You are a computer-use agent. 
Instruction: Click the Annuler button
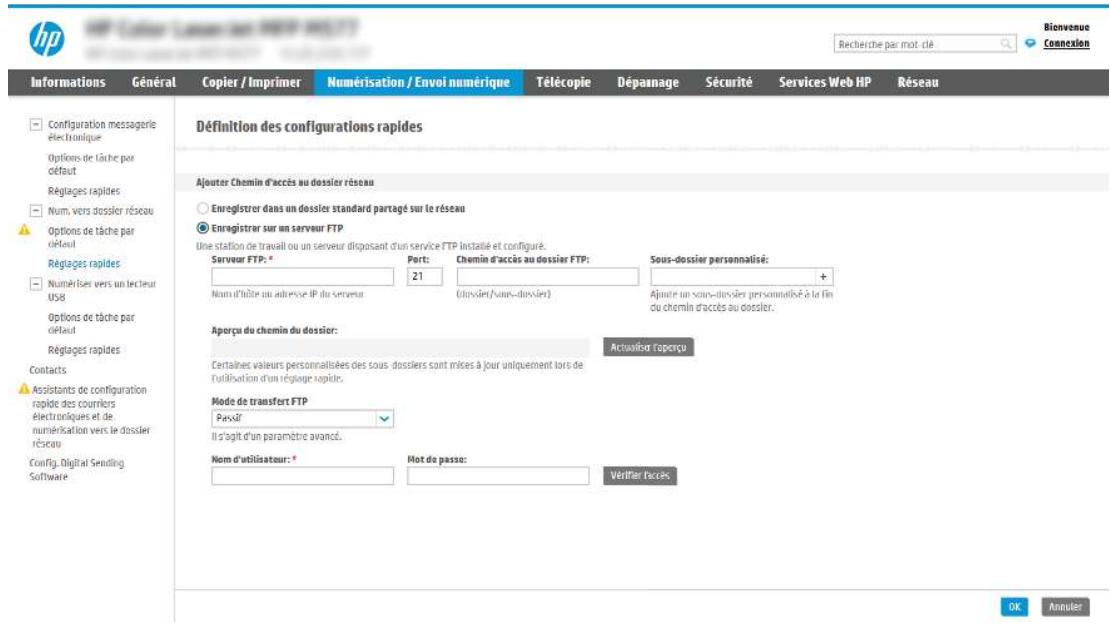[x=1065, y=607]
